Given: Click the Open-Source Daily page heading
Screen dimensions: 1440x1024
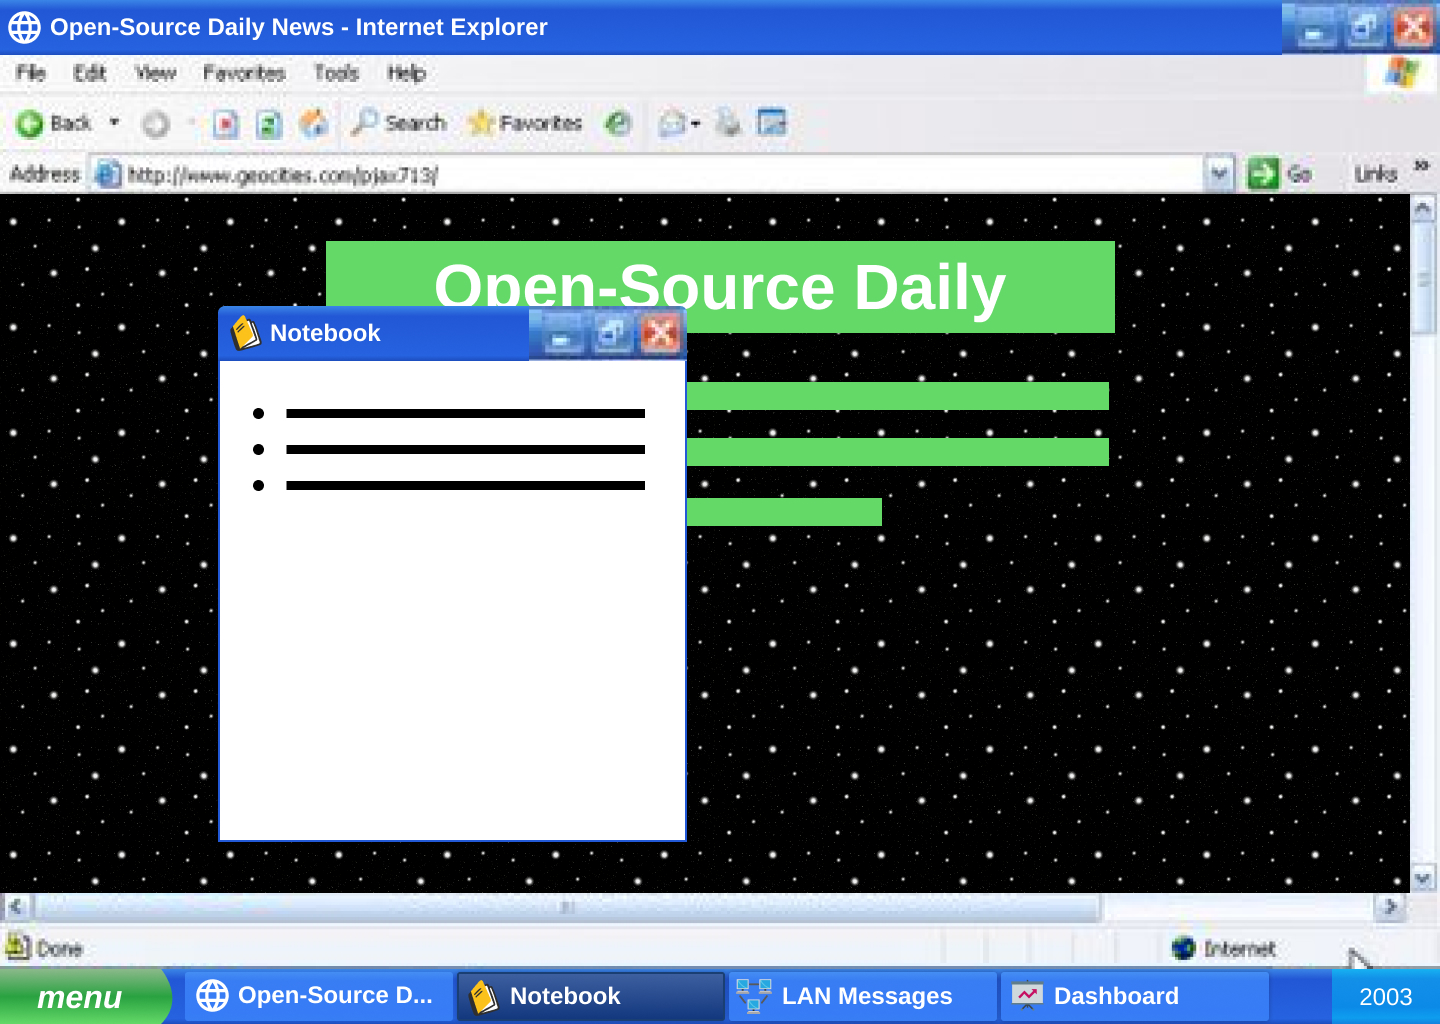Looking at the screenshot, I should (720, 287).
